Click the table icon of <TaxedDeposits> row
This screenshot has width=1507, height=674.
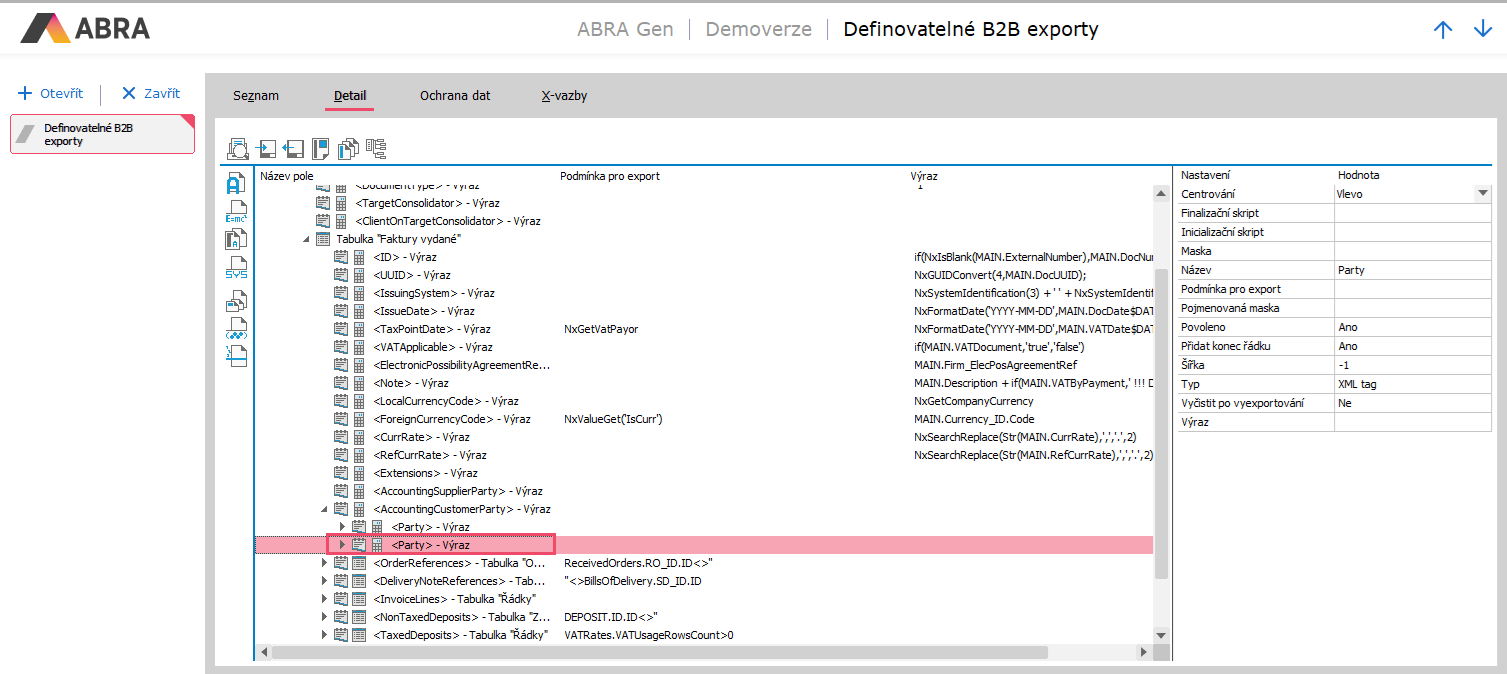coord(359,635)
